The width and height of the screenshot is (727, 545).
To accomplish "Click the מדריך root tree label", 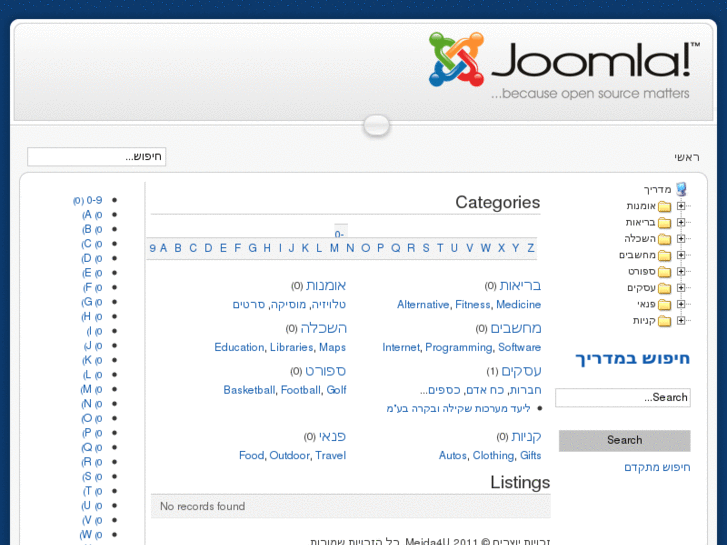I will tap(657, 189).
